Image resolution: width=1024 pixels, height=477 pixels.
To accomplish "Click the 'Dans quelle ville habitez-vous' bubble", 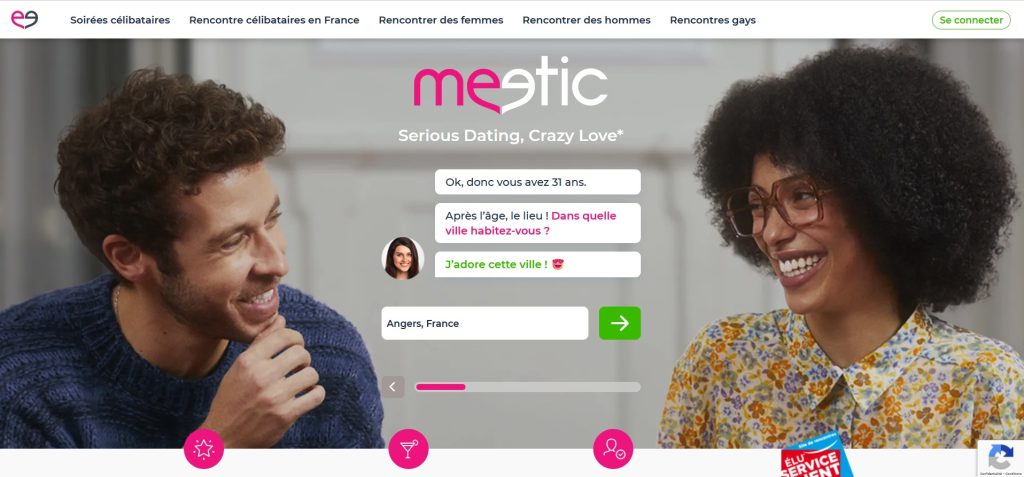I will (537, 223).
